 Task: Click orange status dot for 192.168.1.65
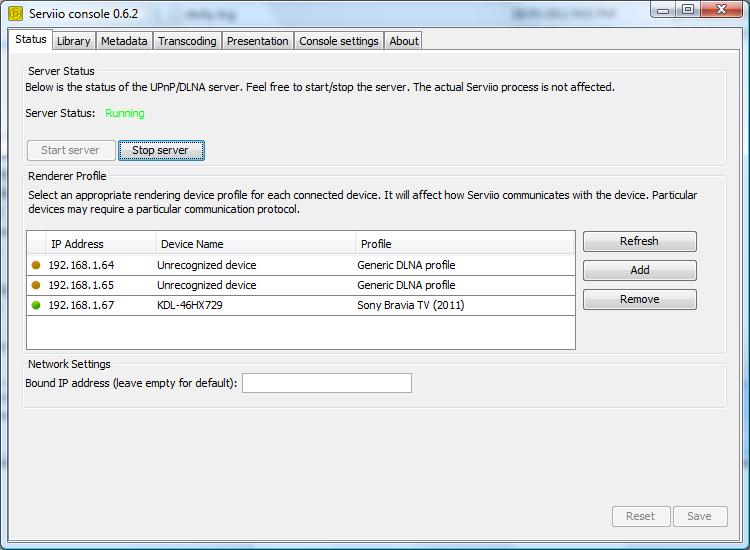pos(36,285)
